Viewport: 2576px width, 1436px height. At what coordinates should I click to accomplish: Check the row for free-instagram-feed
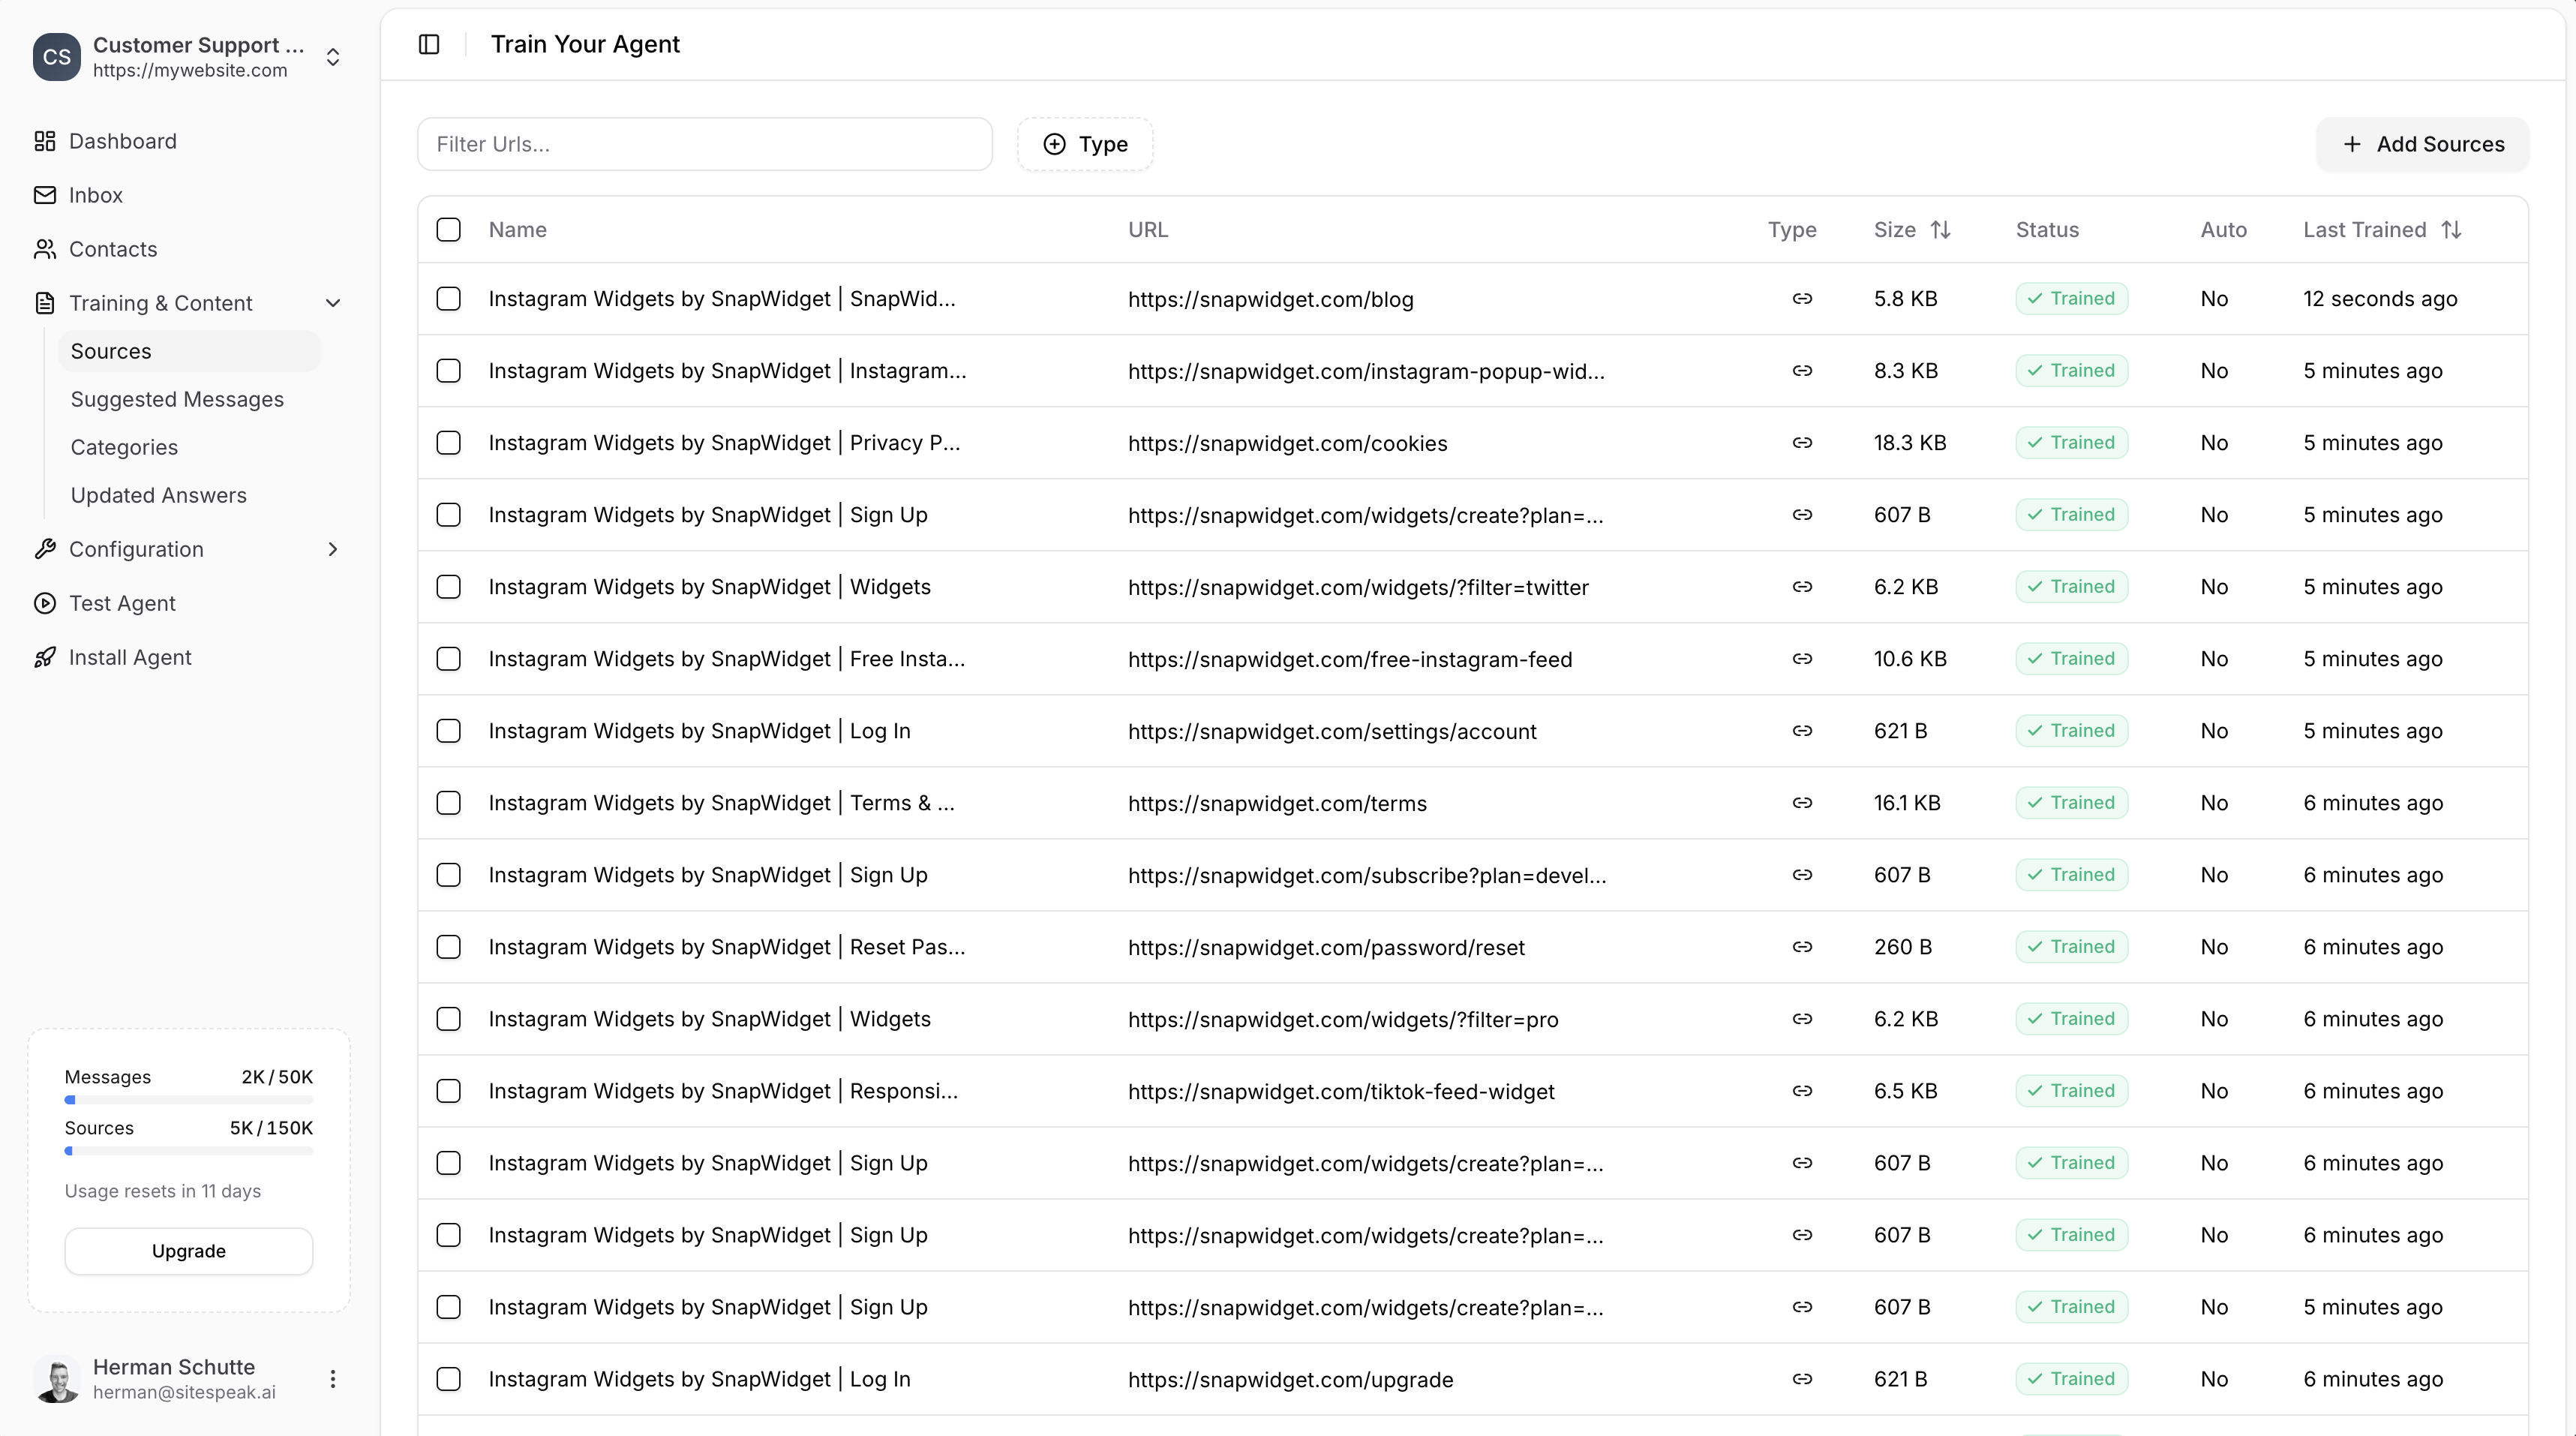pyautogui.click(x=448, y=658)
